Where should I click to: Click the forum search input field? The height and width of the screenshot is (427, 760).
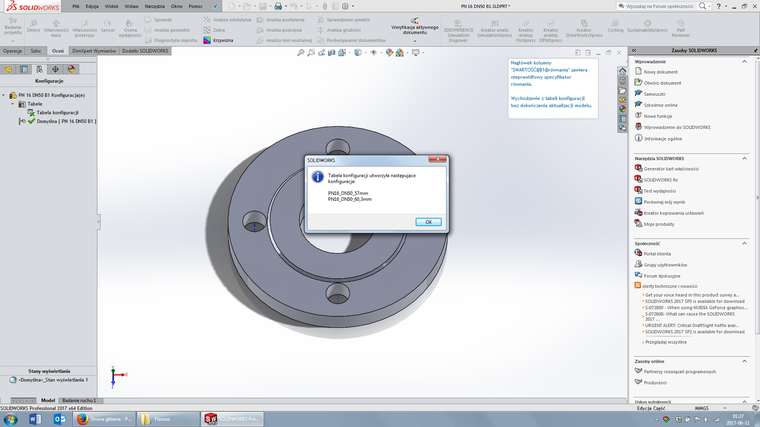(657, 6)
